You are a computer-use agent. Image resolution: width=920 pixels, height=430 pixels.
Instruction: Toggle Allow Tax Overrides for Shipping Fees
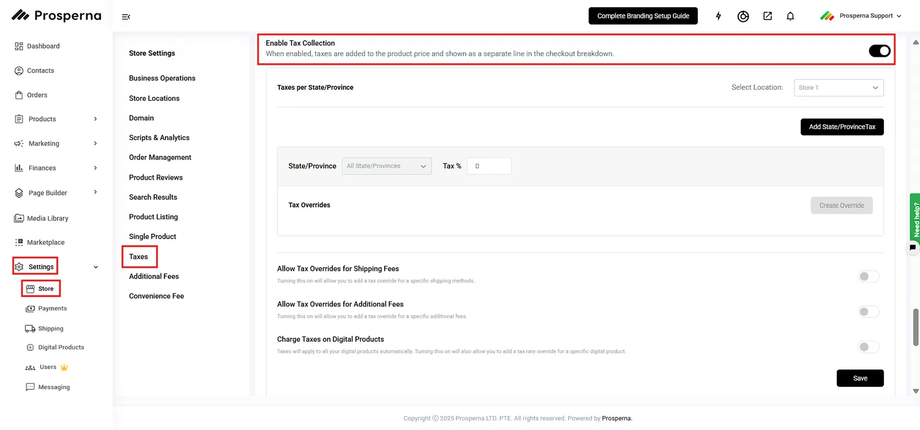click(869, 276)
